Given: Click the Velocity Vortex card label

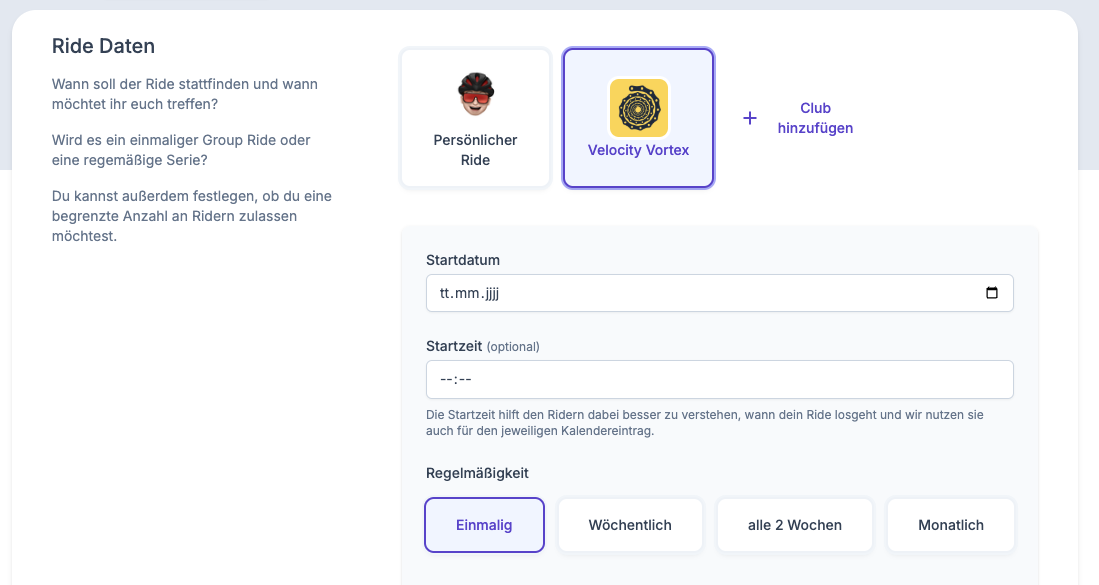Looking at the screenshot, I should pos(638,150).
